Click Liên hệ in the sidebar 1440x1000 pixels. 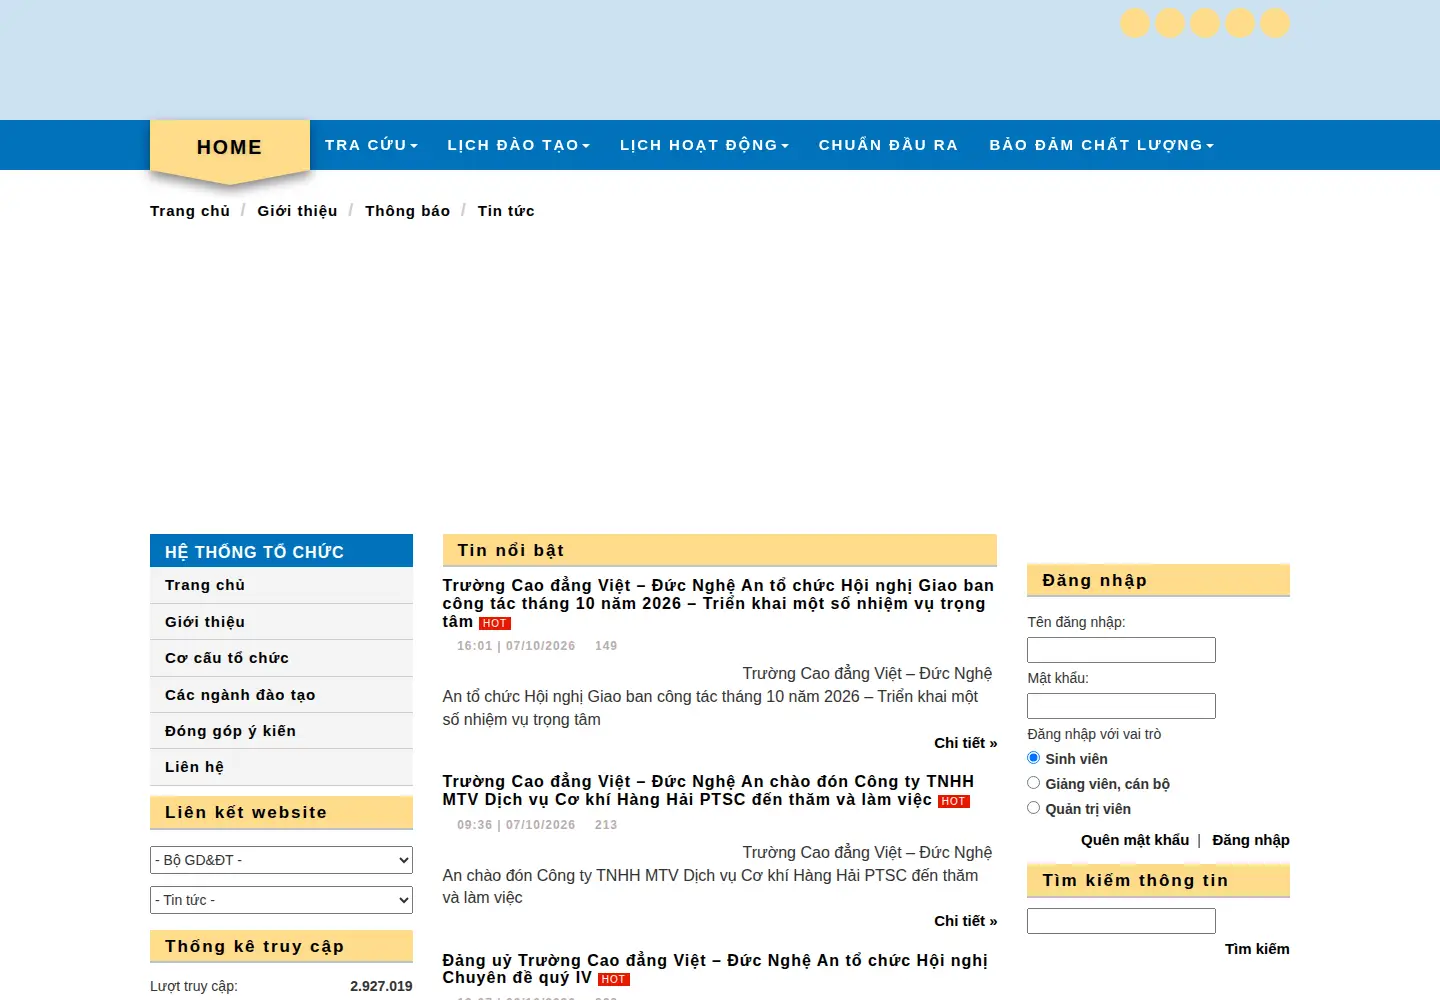(281, 767)
